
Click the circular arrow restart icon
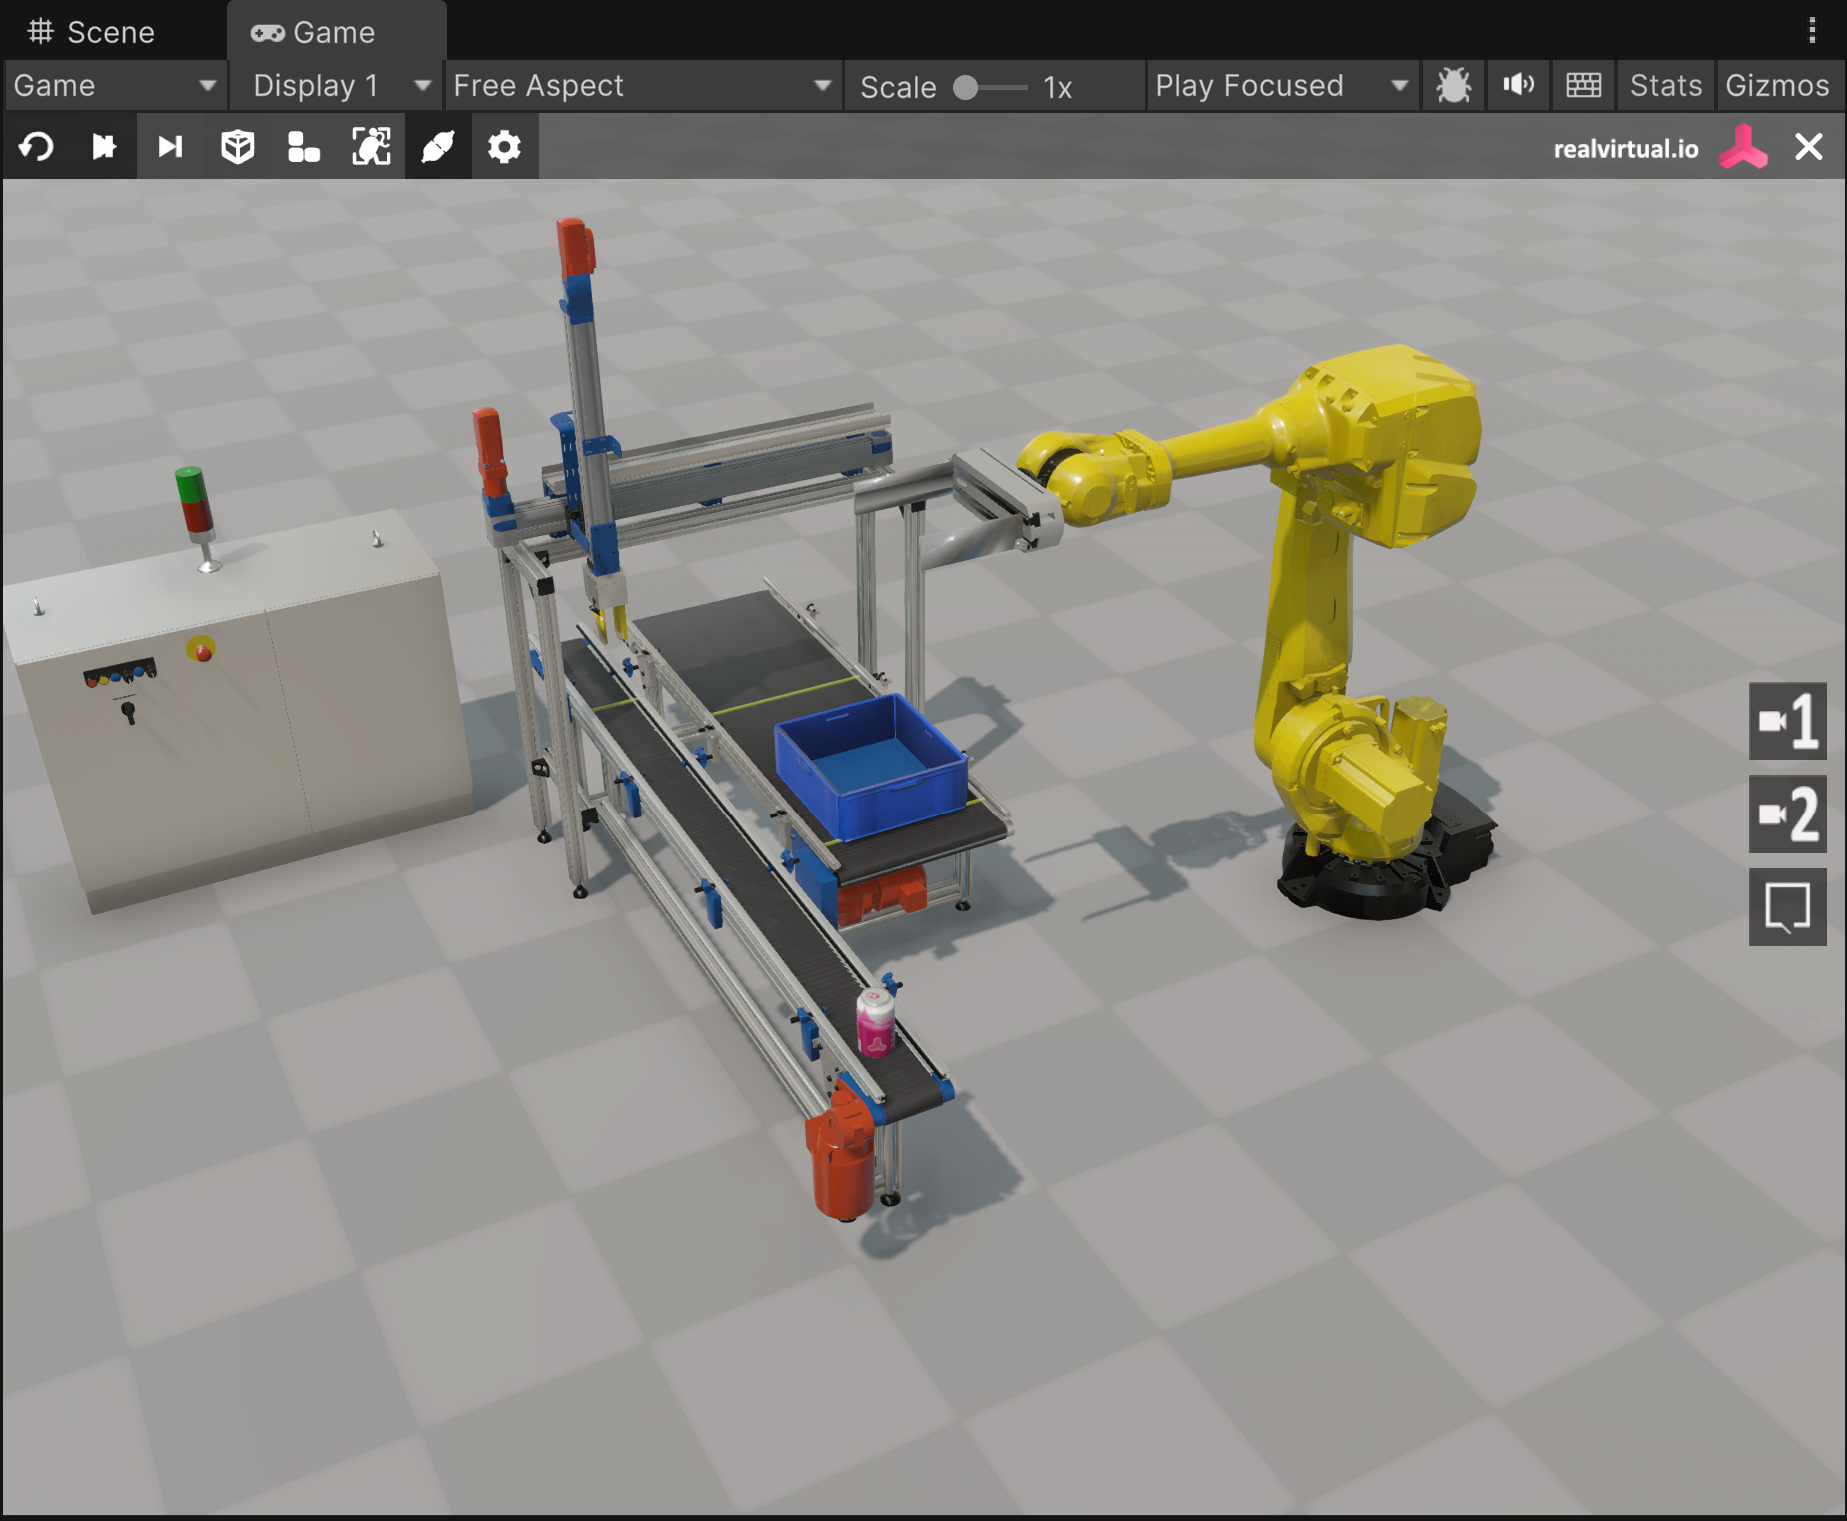coord(37,147)
